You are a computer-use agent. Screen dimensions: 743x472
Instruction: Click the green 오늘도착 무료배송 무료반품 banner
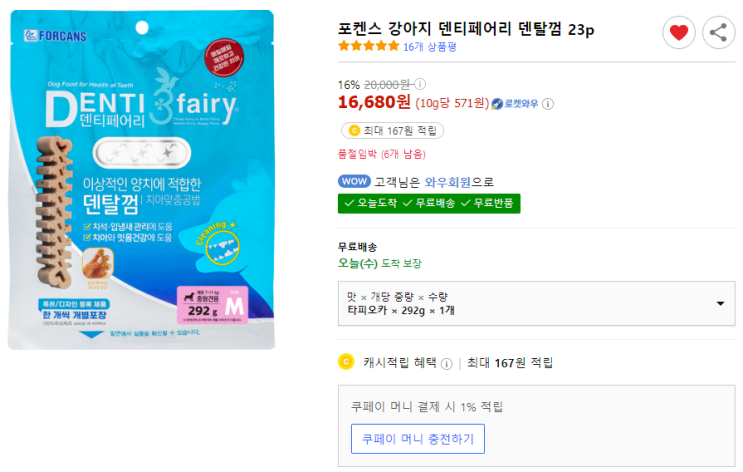click(429, 203)
